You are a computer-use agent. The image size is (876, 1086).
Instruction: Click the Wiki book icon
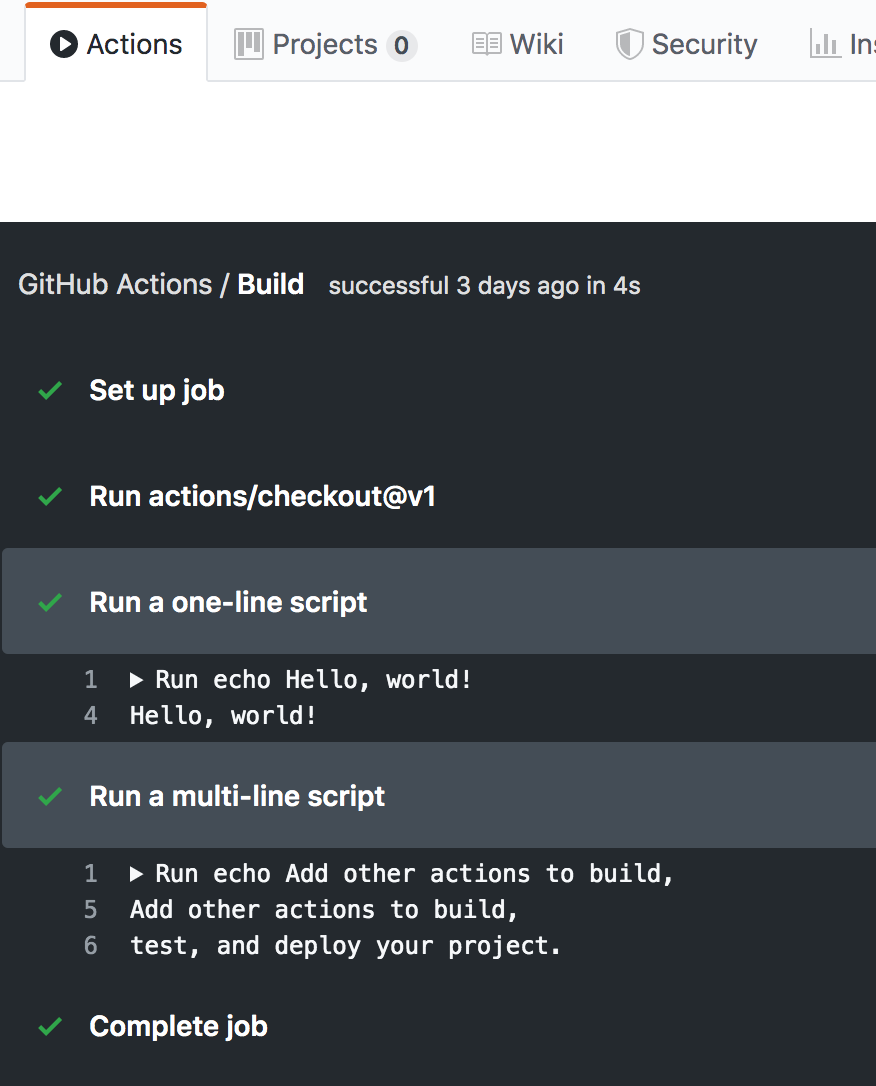[x=486, y=44]
